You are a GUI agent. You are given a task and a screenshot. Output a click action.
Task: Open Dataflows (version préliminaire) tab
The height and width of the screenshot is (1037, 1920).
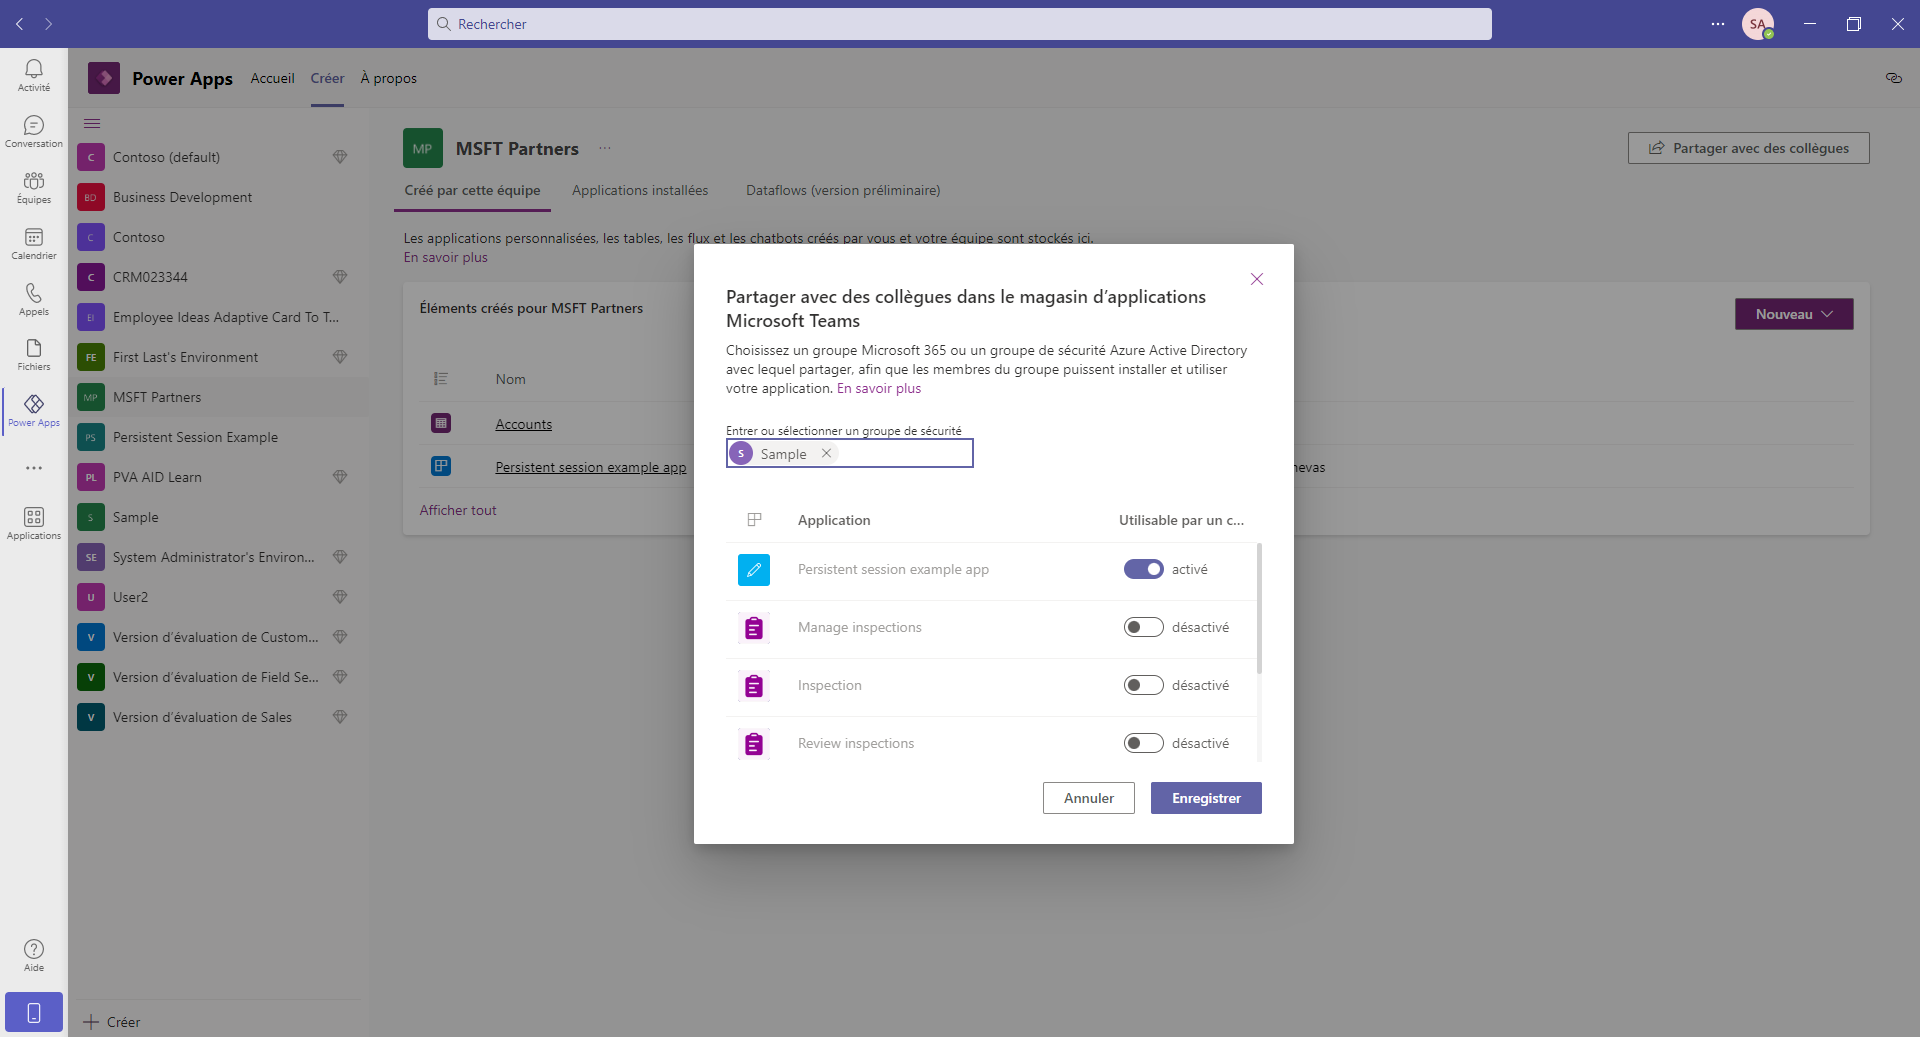click(843, 190)
